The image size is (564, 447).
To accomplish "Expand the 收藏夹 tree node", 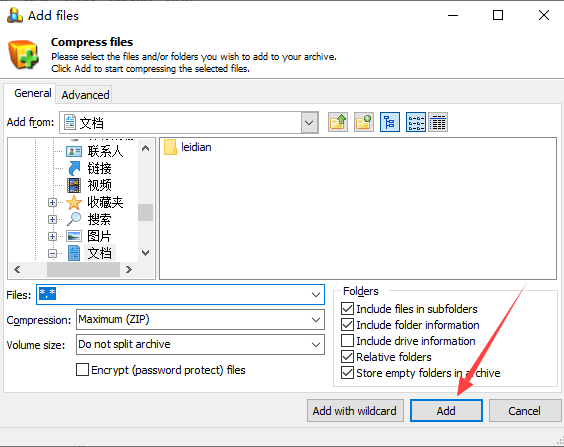I will point(53,202).
